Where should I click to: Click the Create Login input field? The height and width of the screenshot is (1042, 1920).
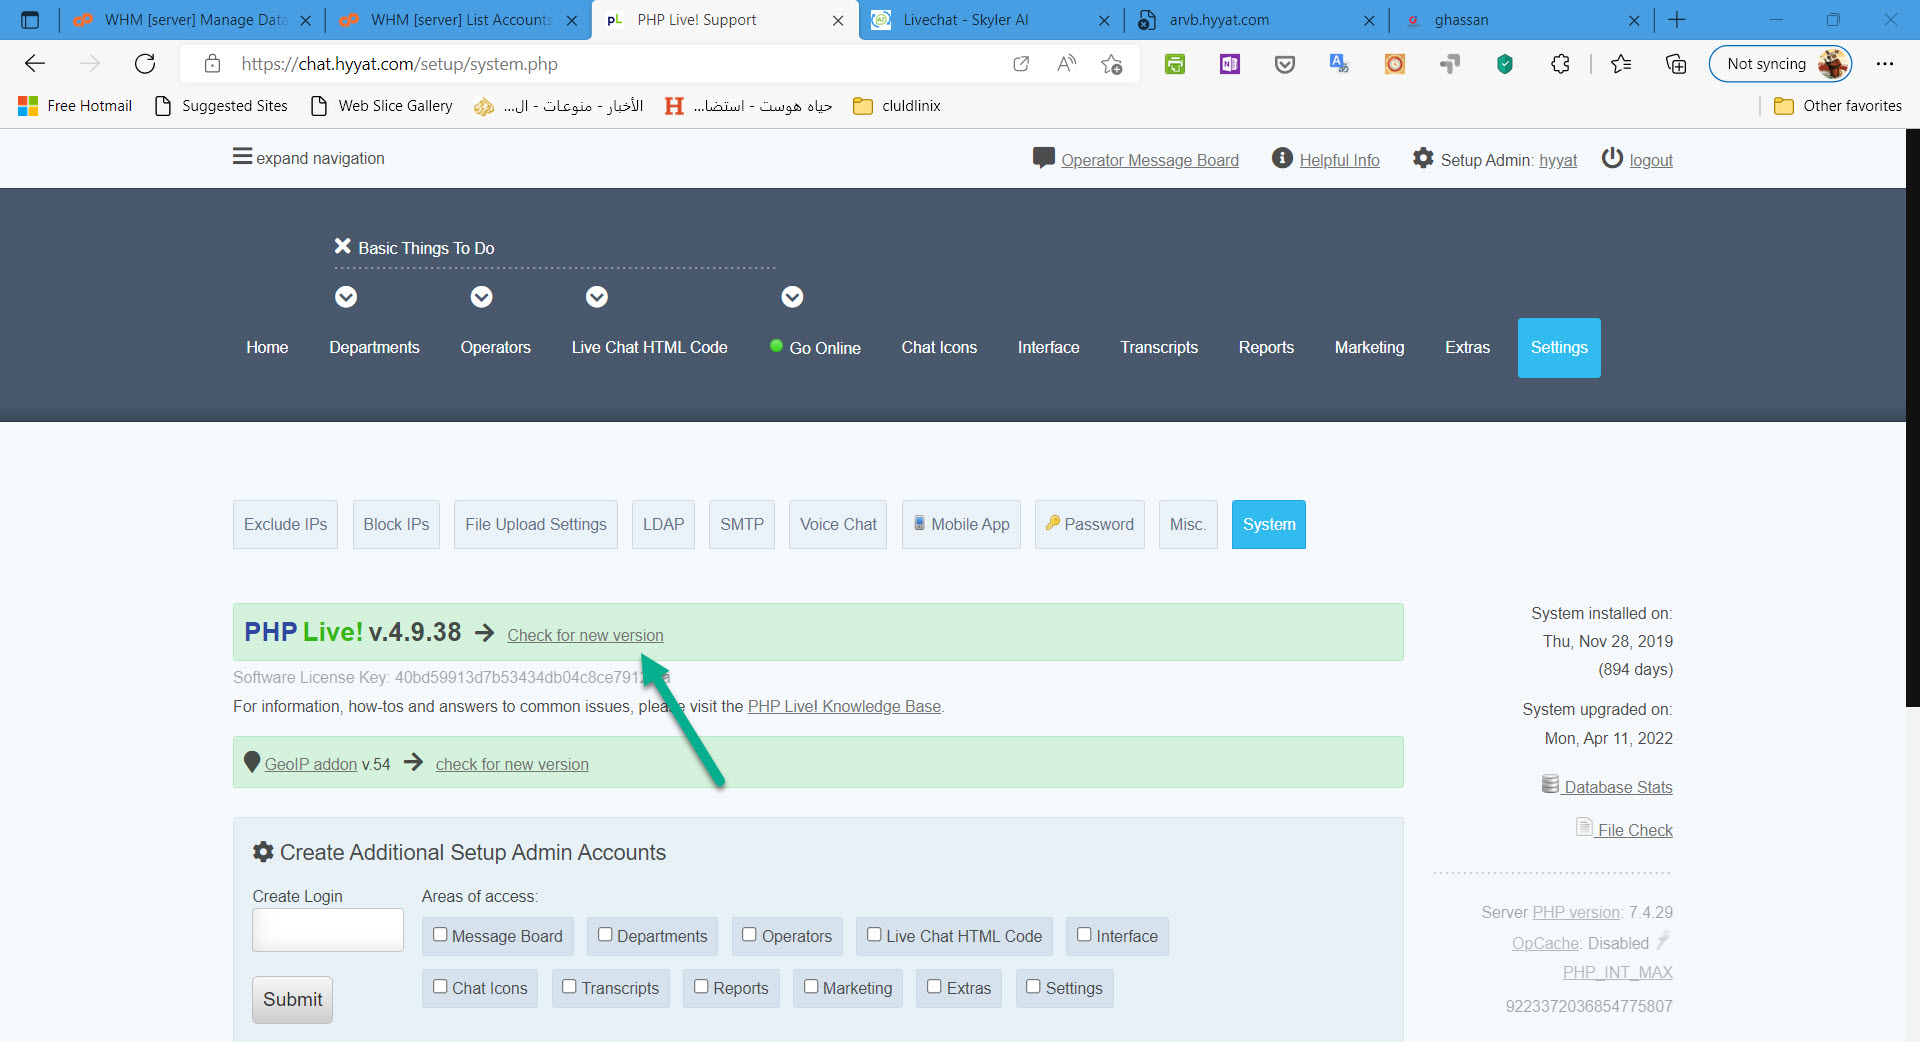[328, 930]
